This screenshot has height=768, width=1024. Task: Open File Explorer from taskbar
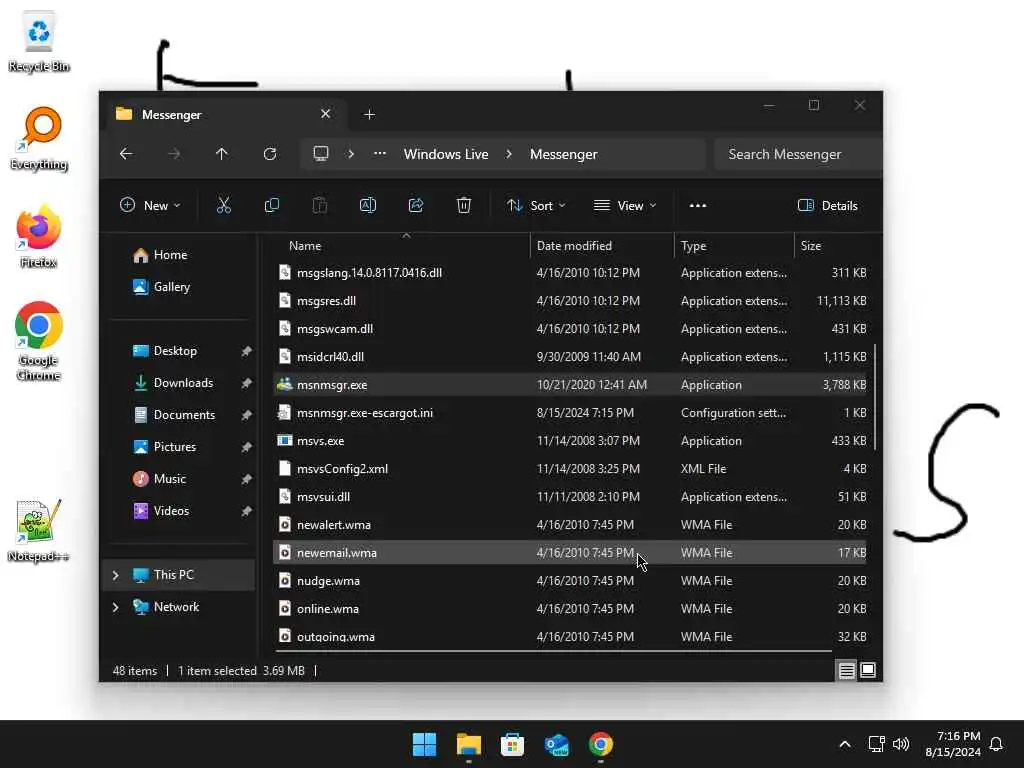click(x=468, y=744)
